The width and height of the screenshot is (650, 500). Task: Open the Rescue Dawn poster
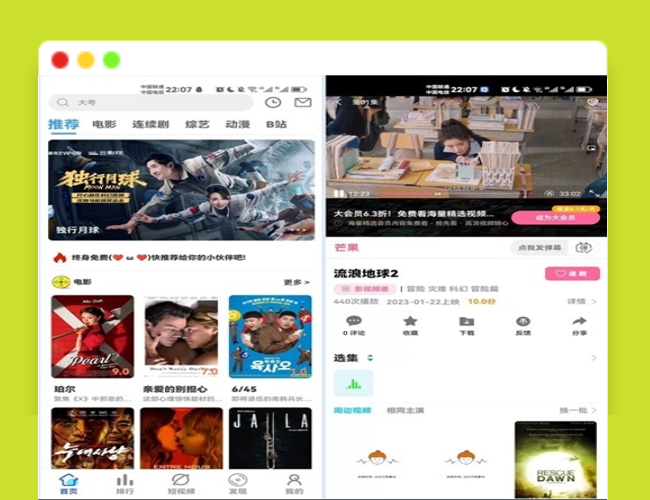click(x=555, y=459)
